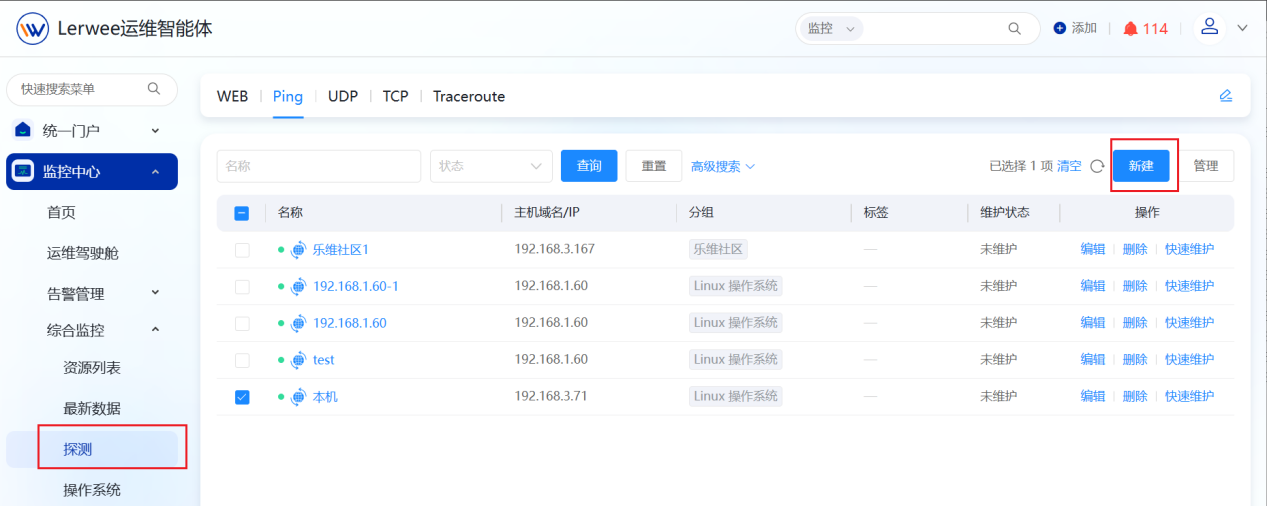The image size is (1267, 506).
Task: Click the plus icon beside 添加
Action: point(1060,29)
